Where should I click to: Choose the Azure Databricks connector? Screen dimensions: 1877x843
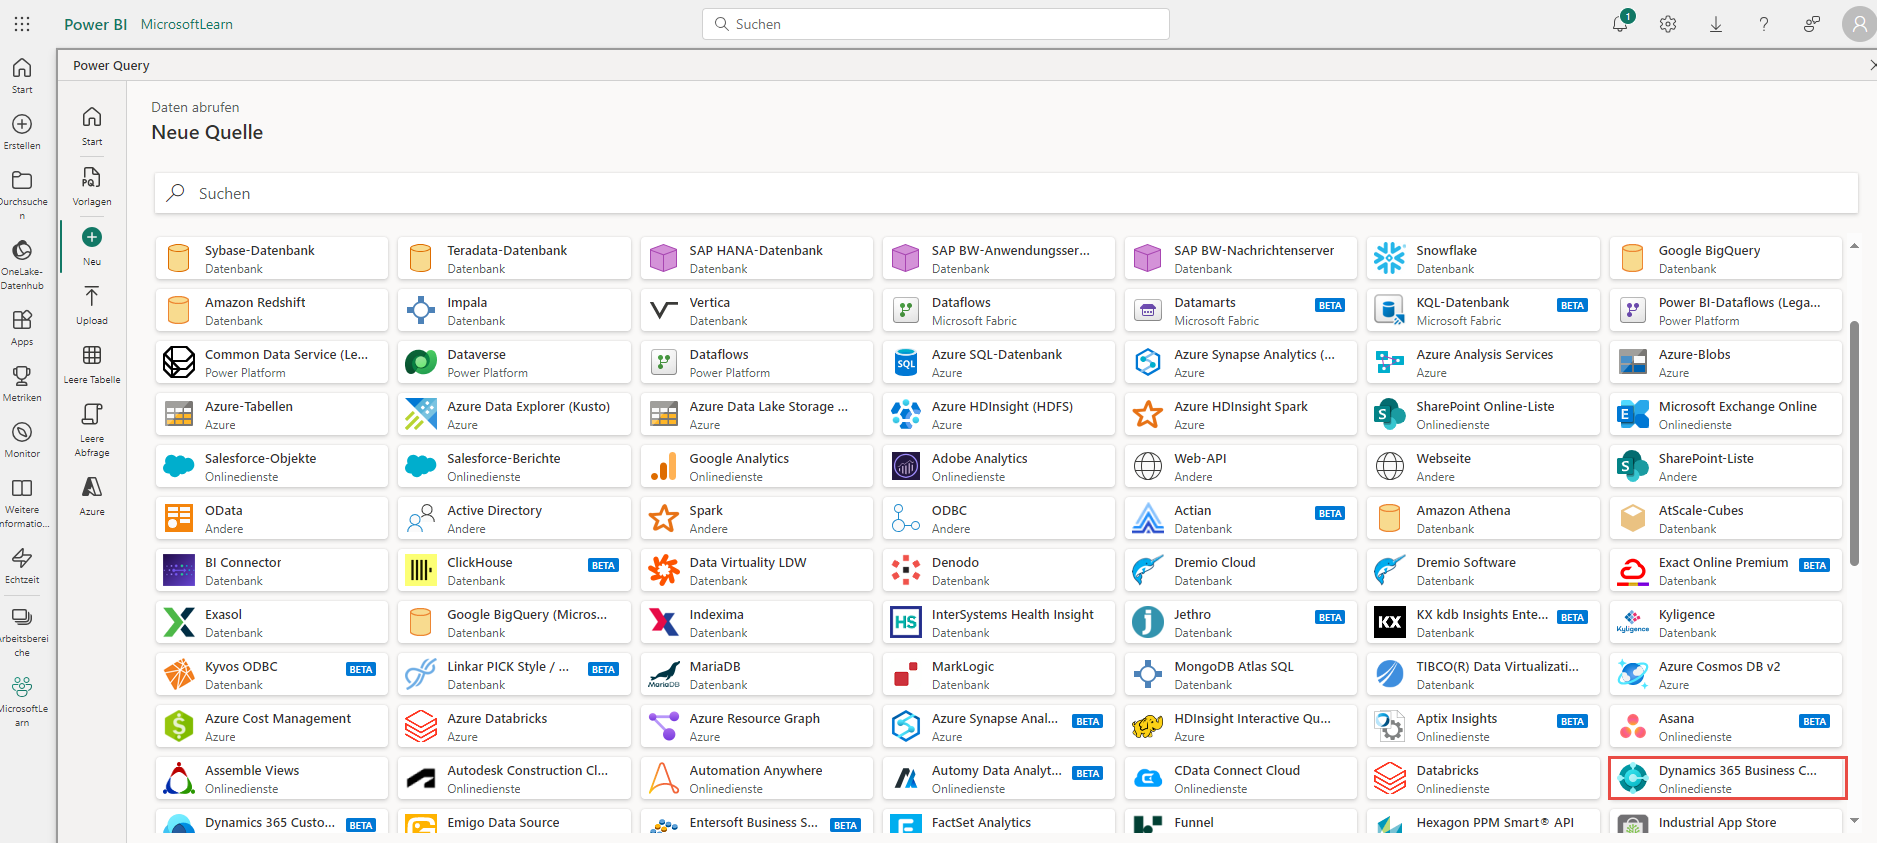[514, 726]
